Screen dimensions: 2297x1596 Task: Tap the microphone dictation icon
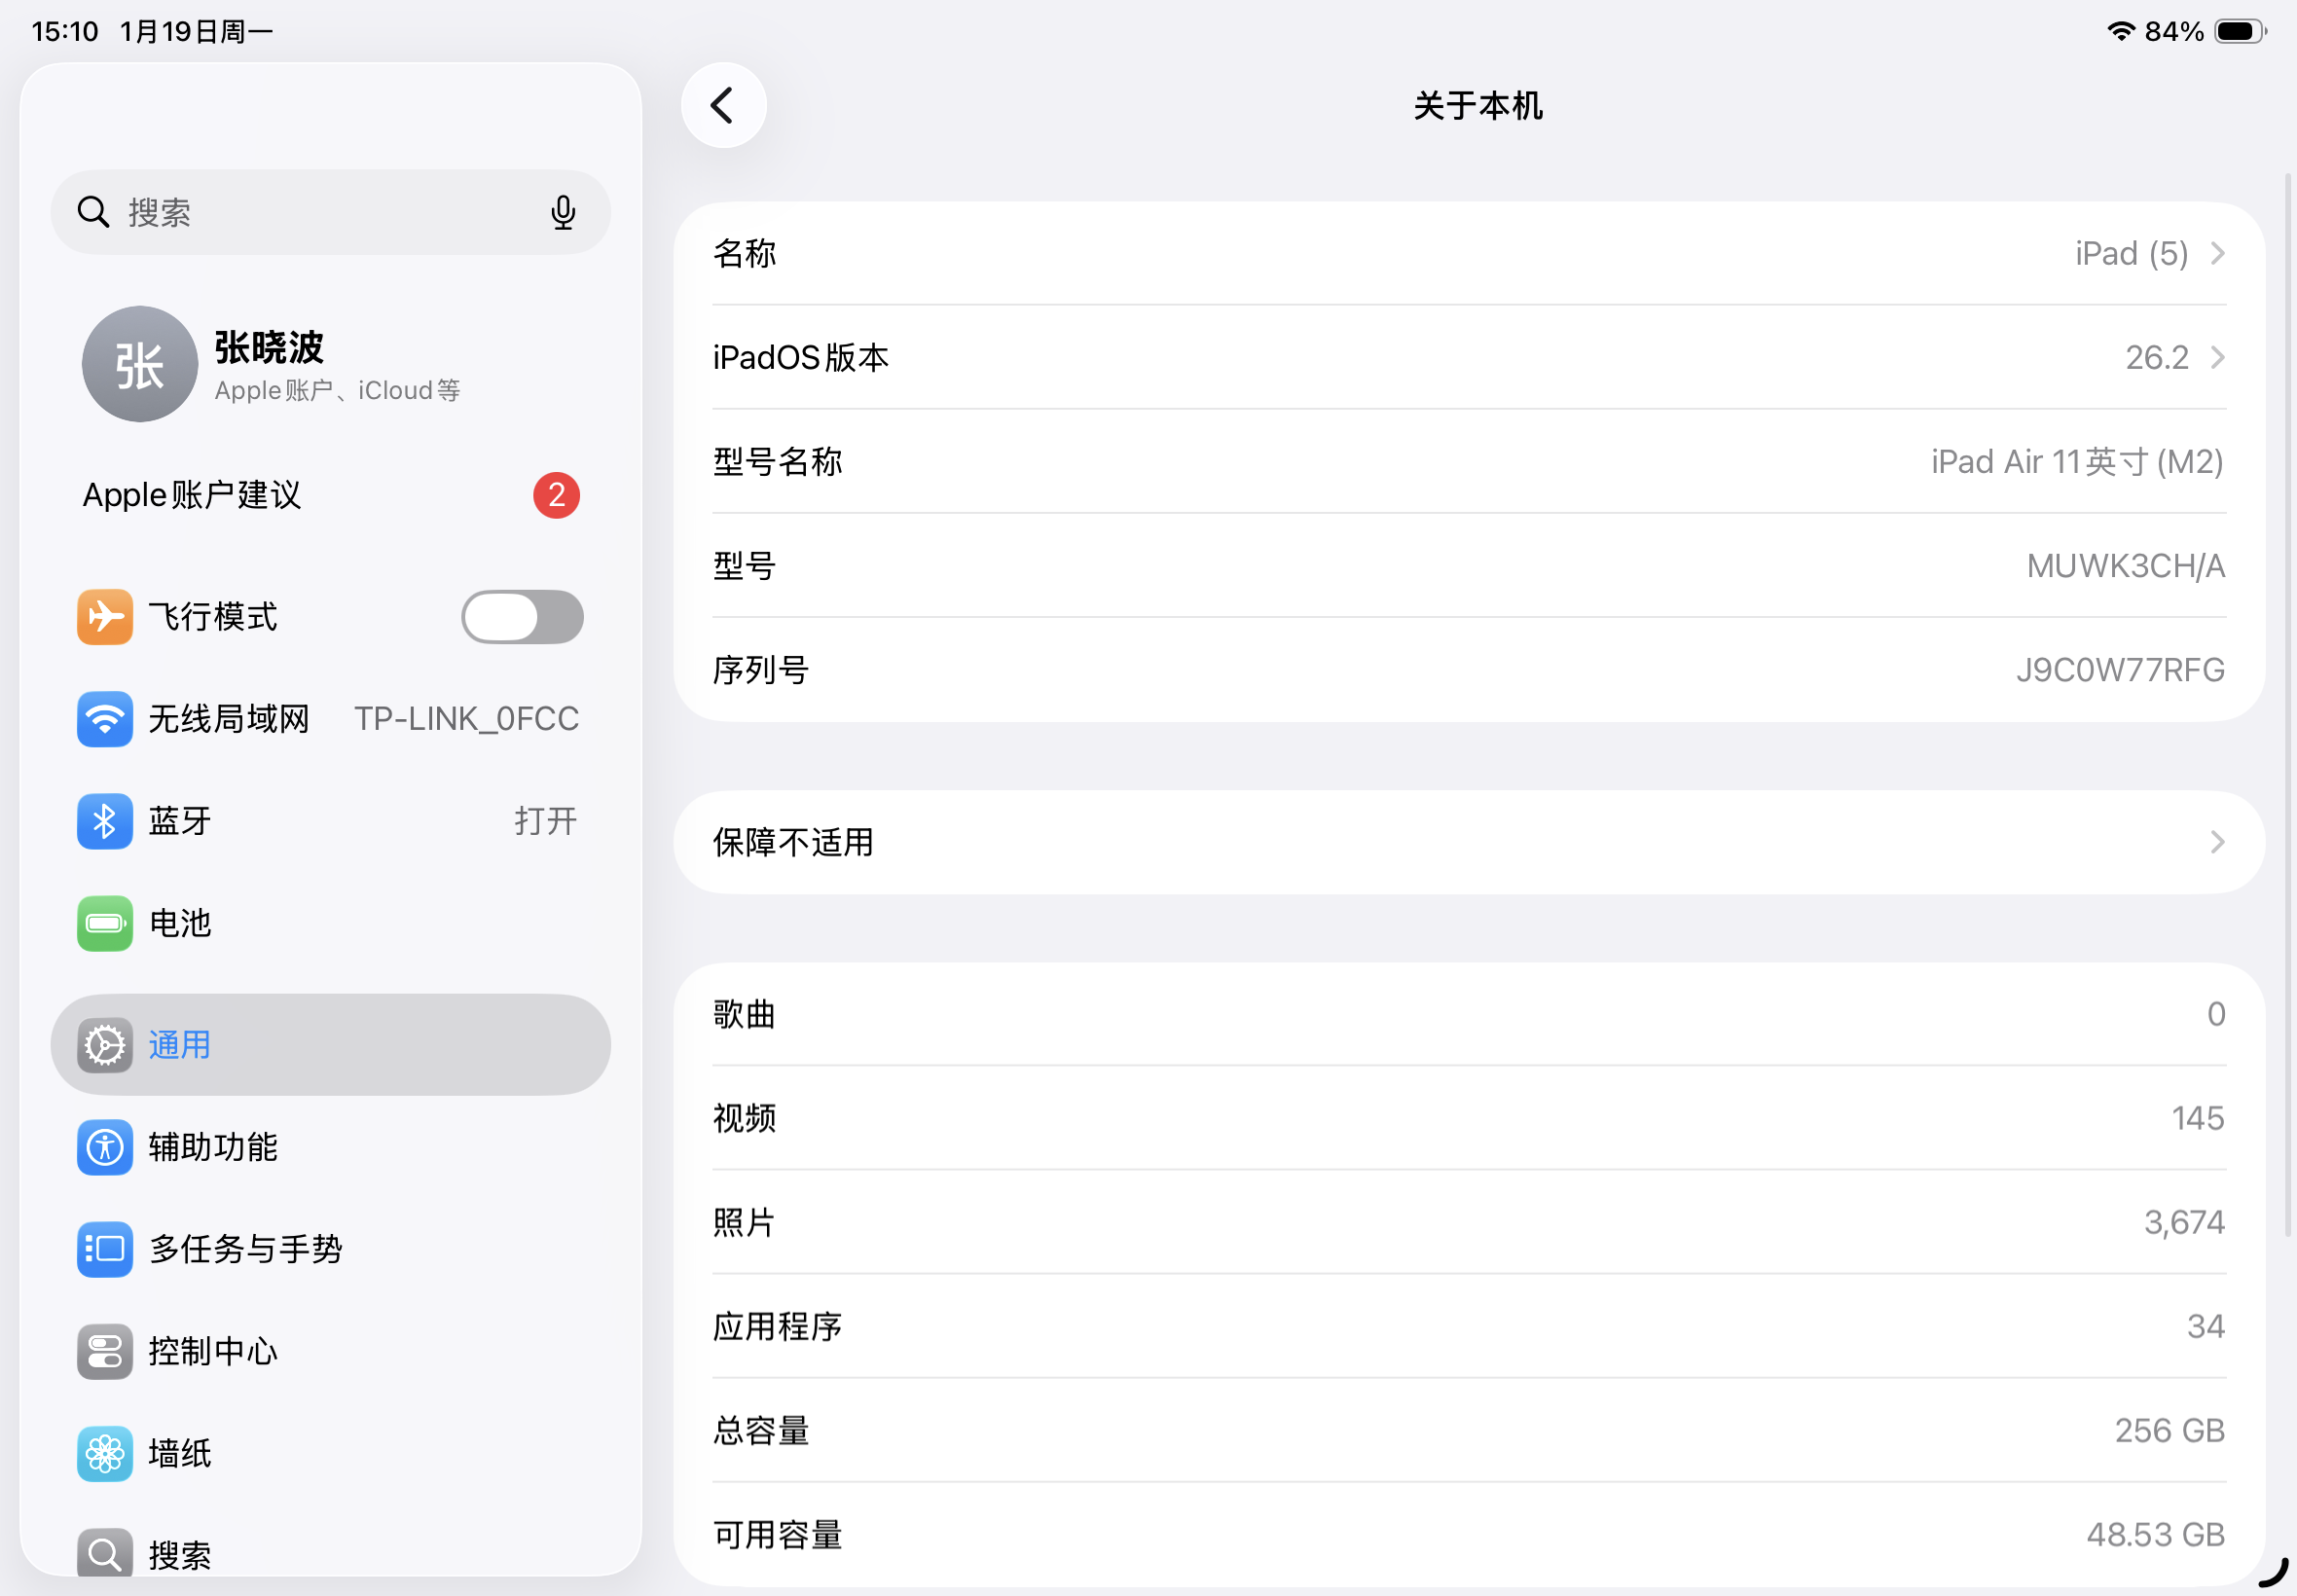563,212
